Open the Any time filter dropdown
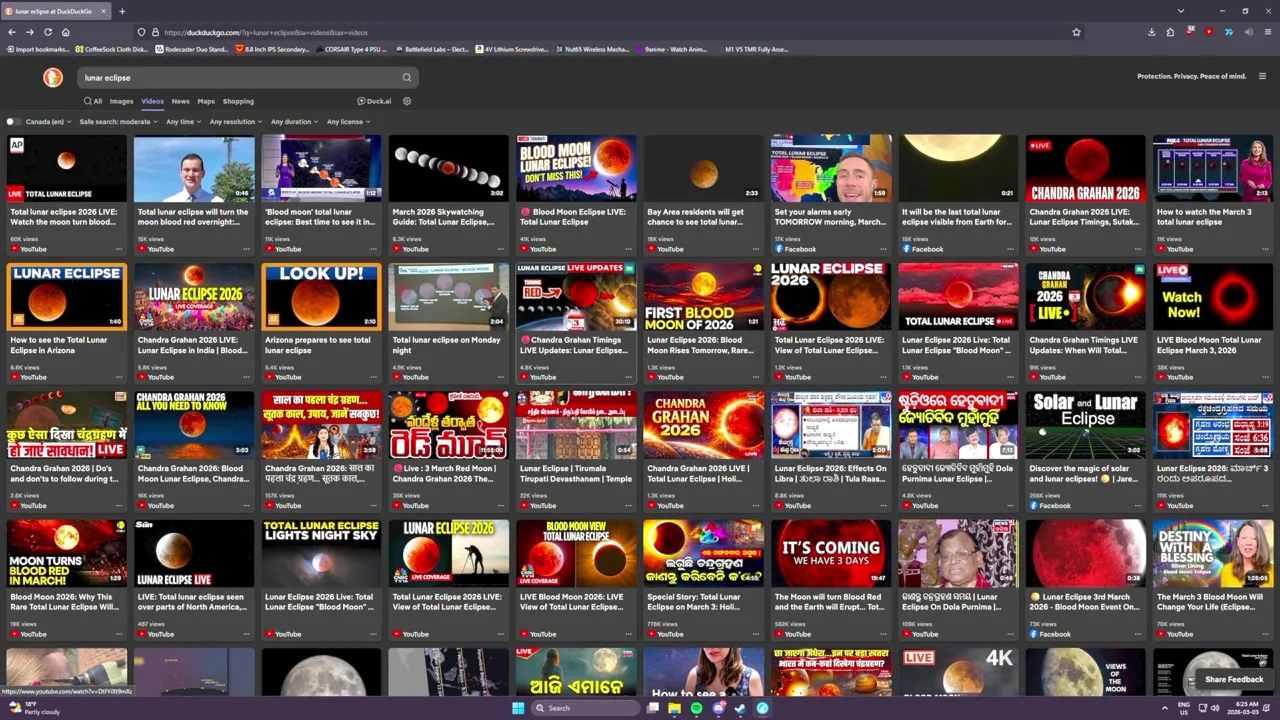Image resolution: width=1280 pixels, height=720 pixels. point(183,122)
